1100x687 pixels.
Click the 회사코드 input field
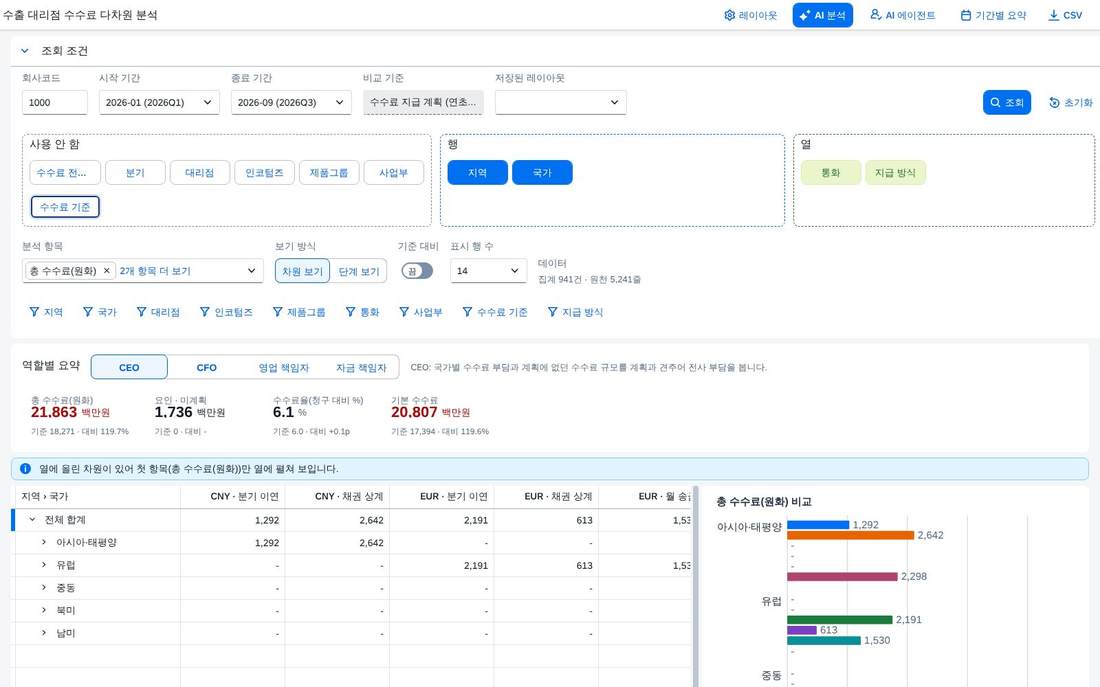tap(55, 102)
